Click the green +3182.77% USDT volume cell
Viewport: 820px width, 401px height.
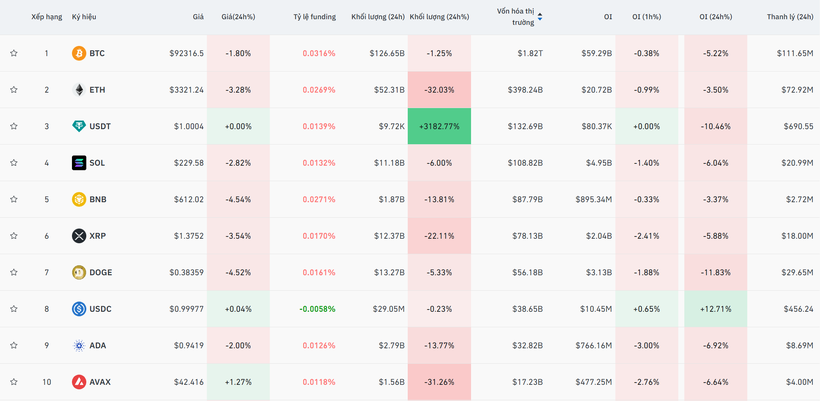point(439,126)
